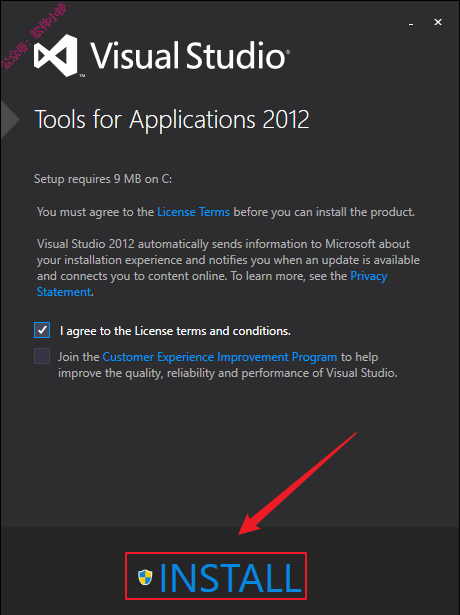Close the Visual Studio setup dialog

pos(438,22)
